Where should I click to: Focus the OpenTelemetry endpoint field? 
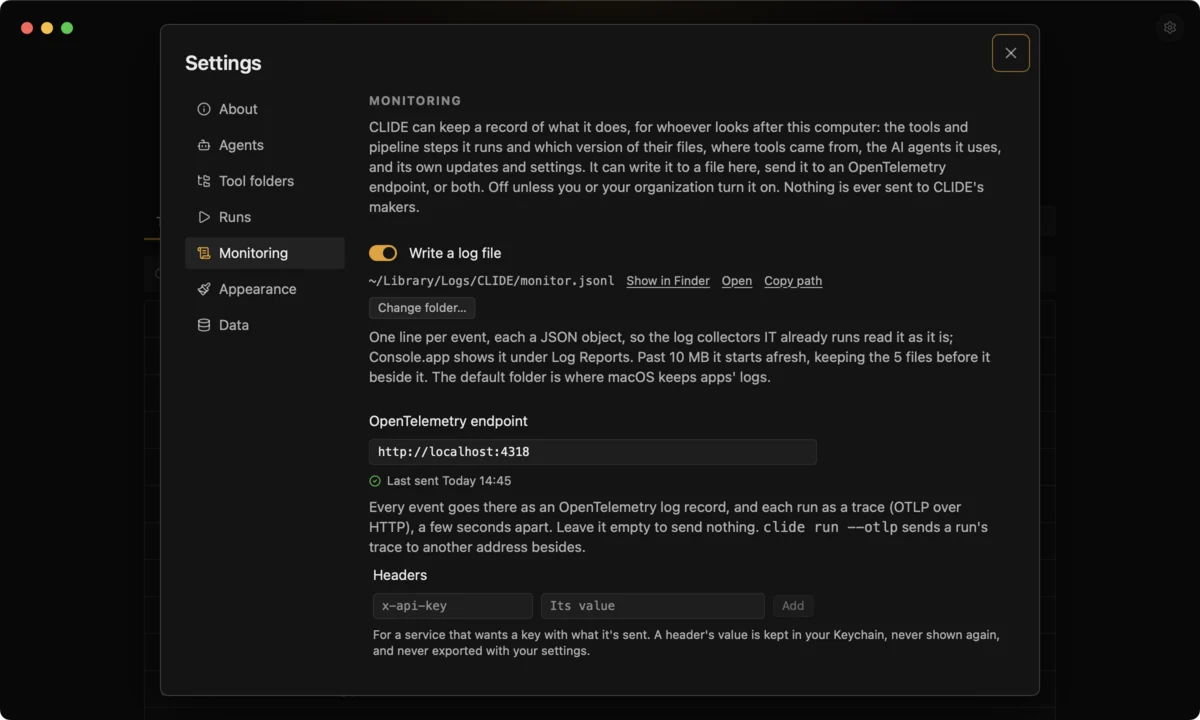pos(593,452)
